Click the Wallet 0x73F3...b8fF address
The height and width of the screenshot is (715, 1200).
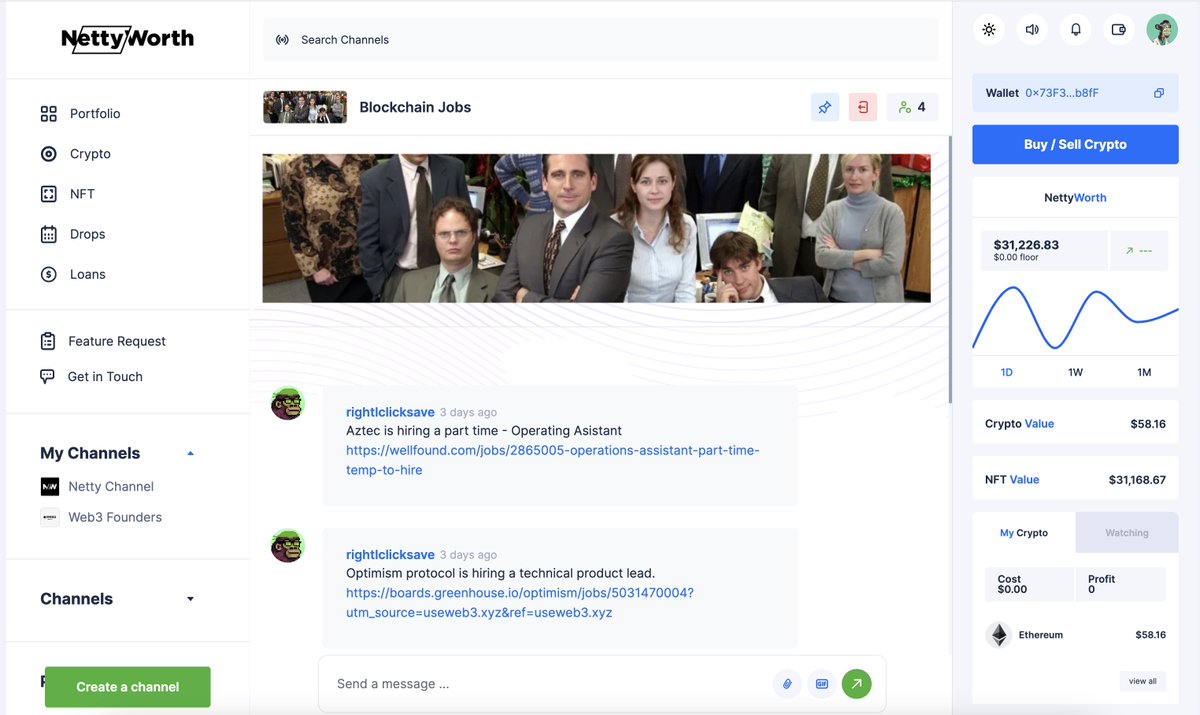pyautogui.click(x=1061, y=93)
